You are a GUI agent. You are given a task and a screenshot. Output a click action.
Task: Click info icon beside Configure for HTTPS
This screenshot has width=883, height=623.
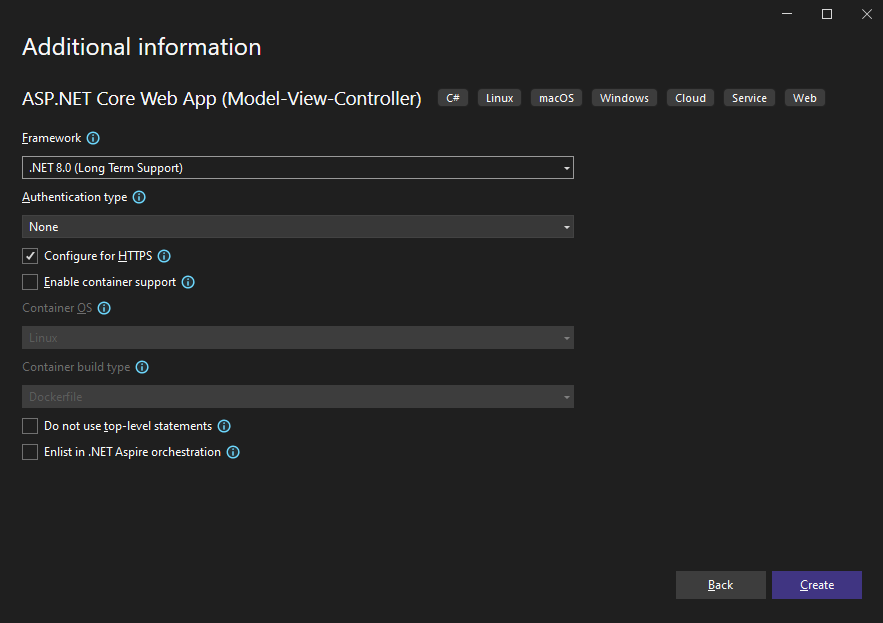[164, 256]
